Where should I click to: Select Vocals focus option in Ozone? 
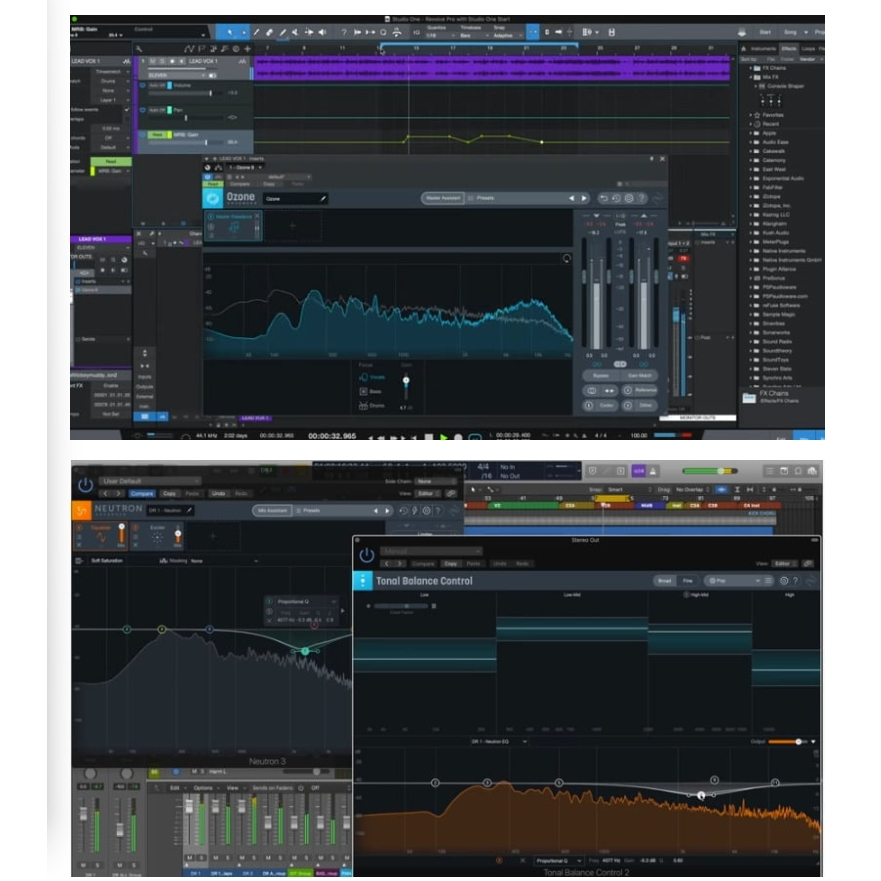point(373,377)
